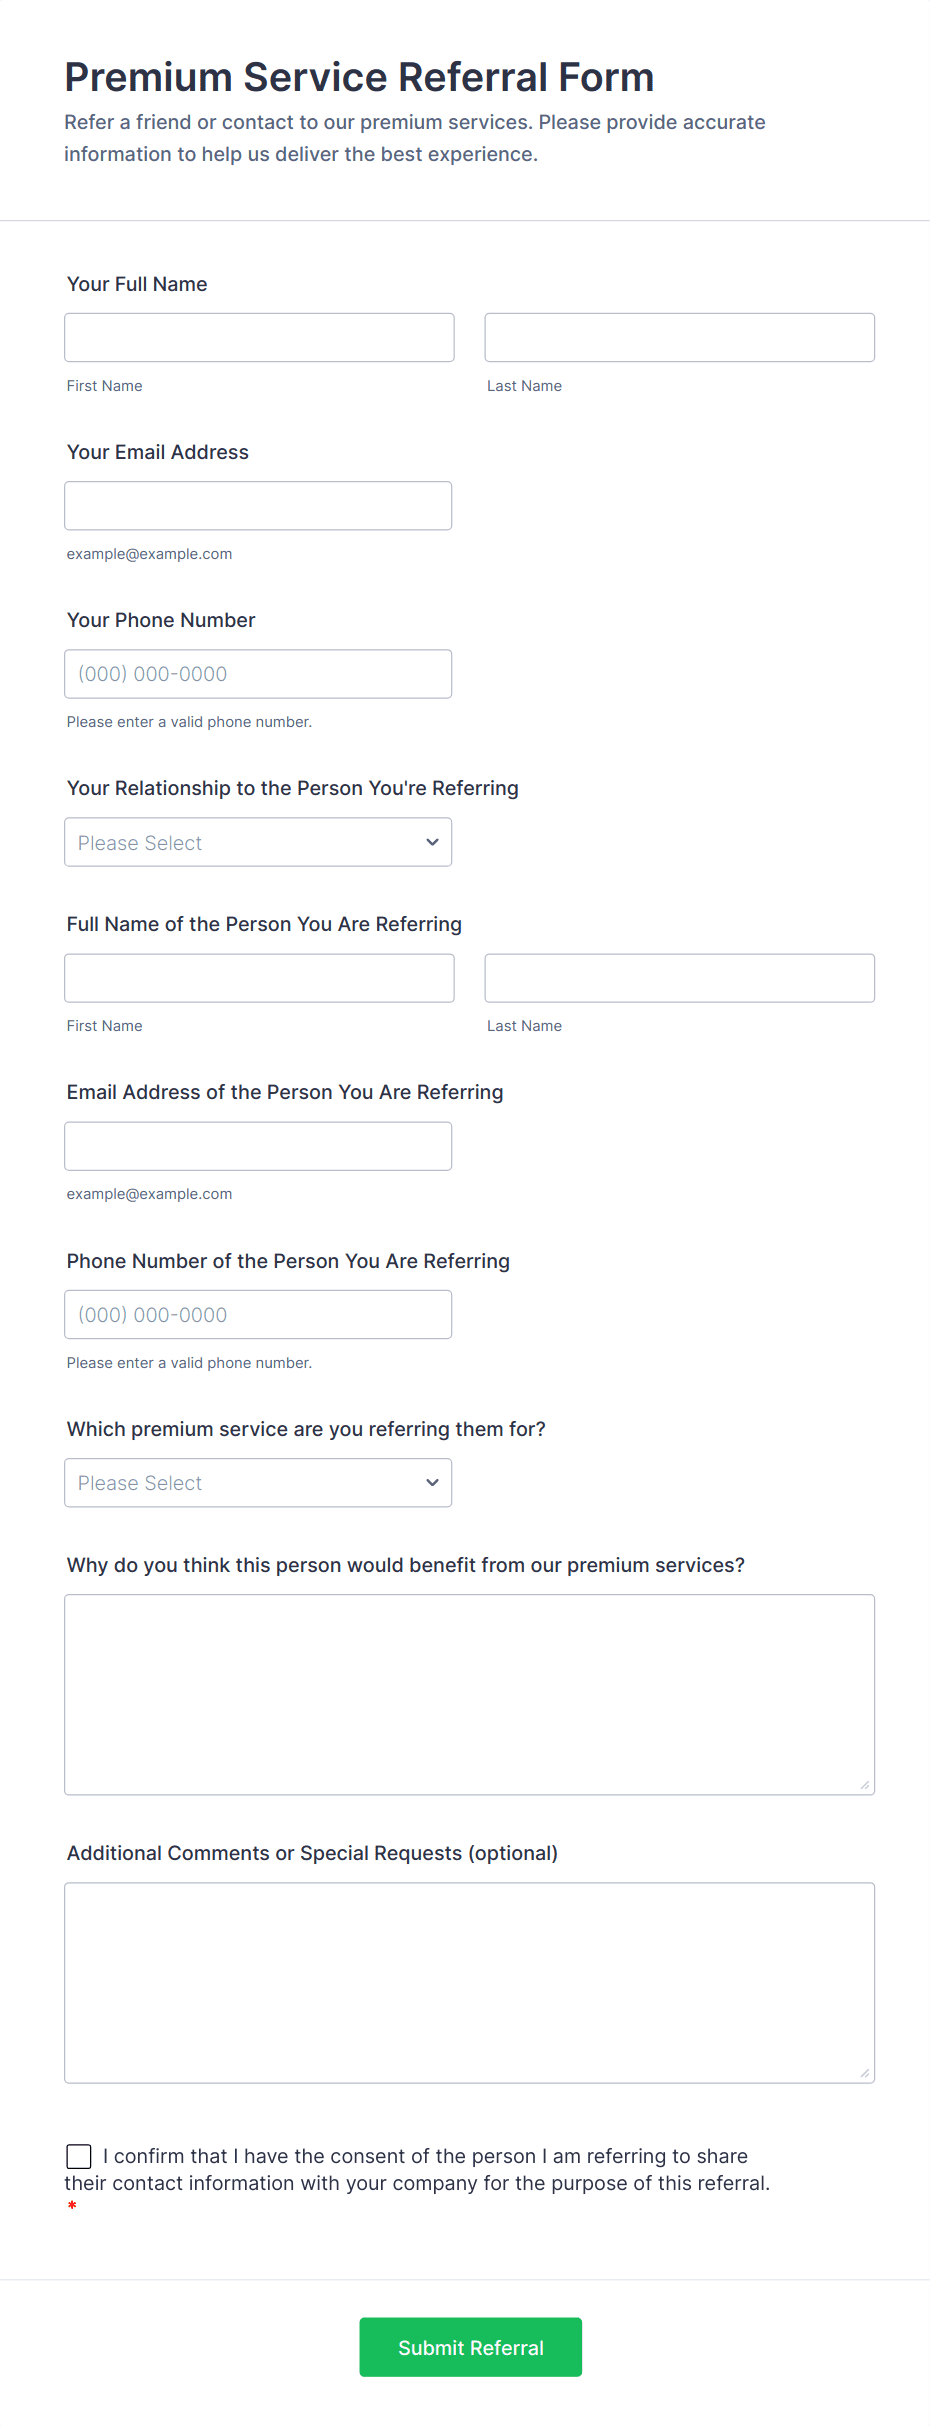
Task: Click referred person's Last Name field
Action: [x=679, y=978]
